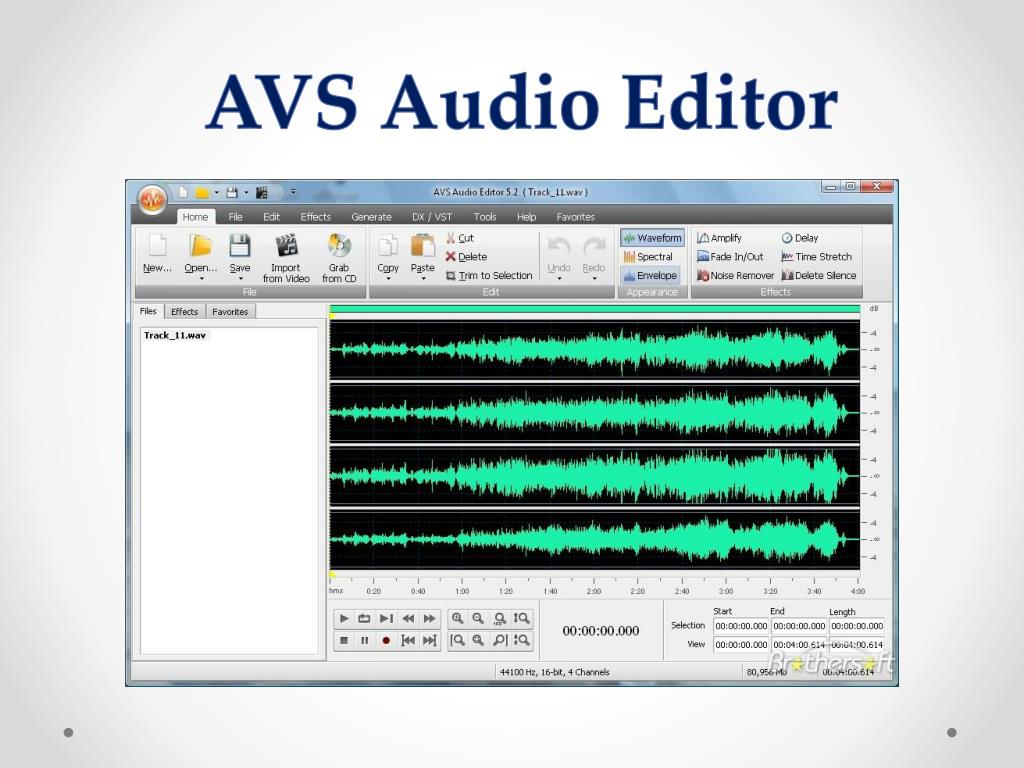1024x768 pixels.
Task: Open the Customize Quick Access Toolbar arrow
Action: (293, 192)
